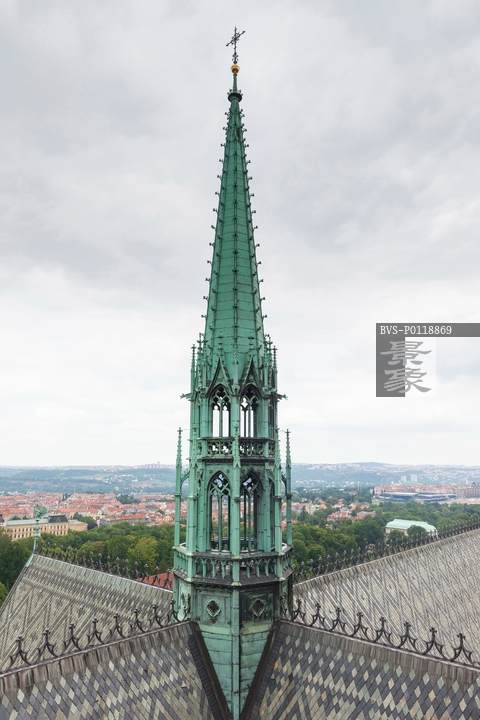480x720 pixels.
Task: Click the 景象 watermark logo
Action: [x=406, y=366]
